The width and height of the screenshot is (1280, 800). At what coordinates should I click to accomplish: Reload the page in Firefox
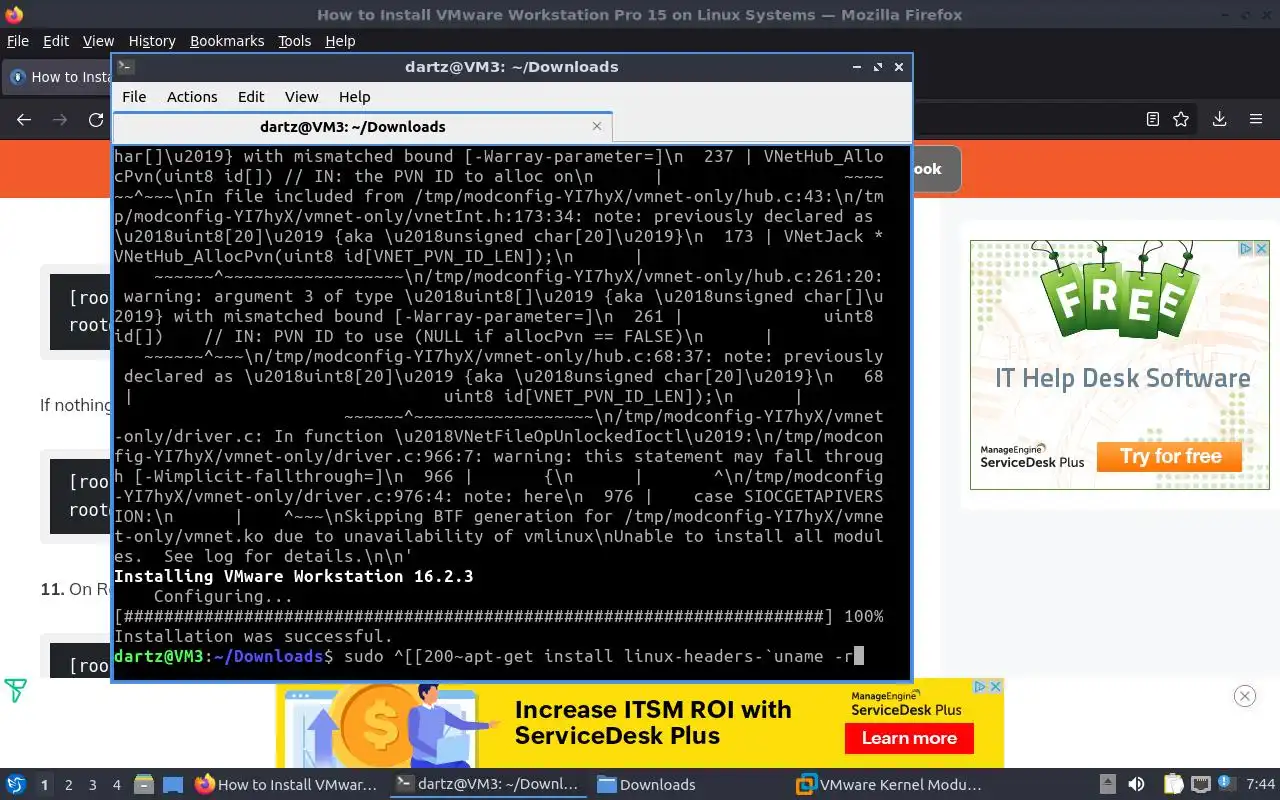[x=96, y=119]
